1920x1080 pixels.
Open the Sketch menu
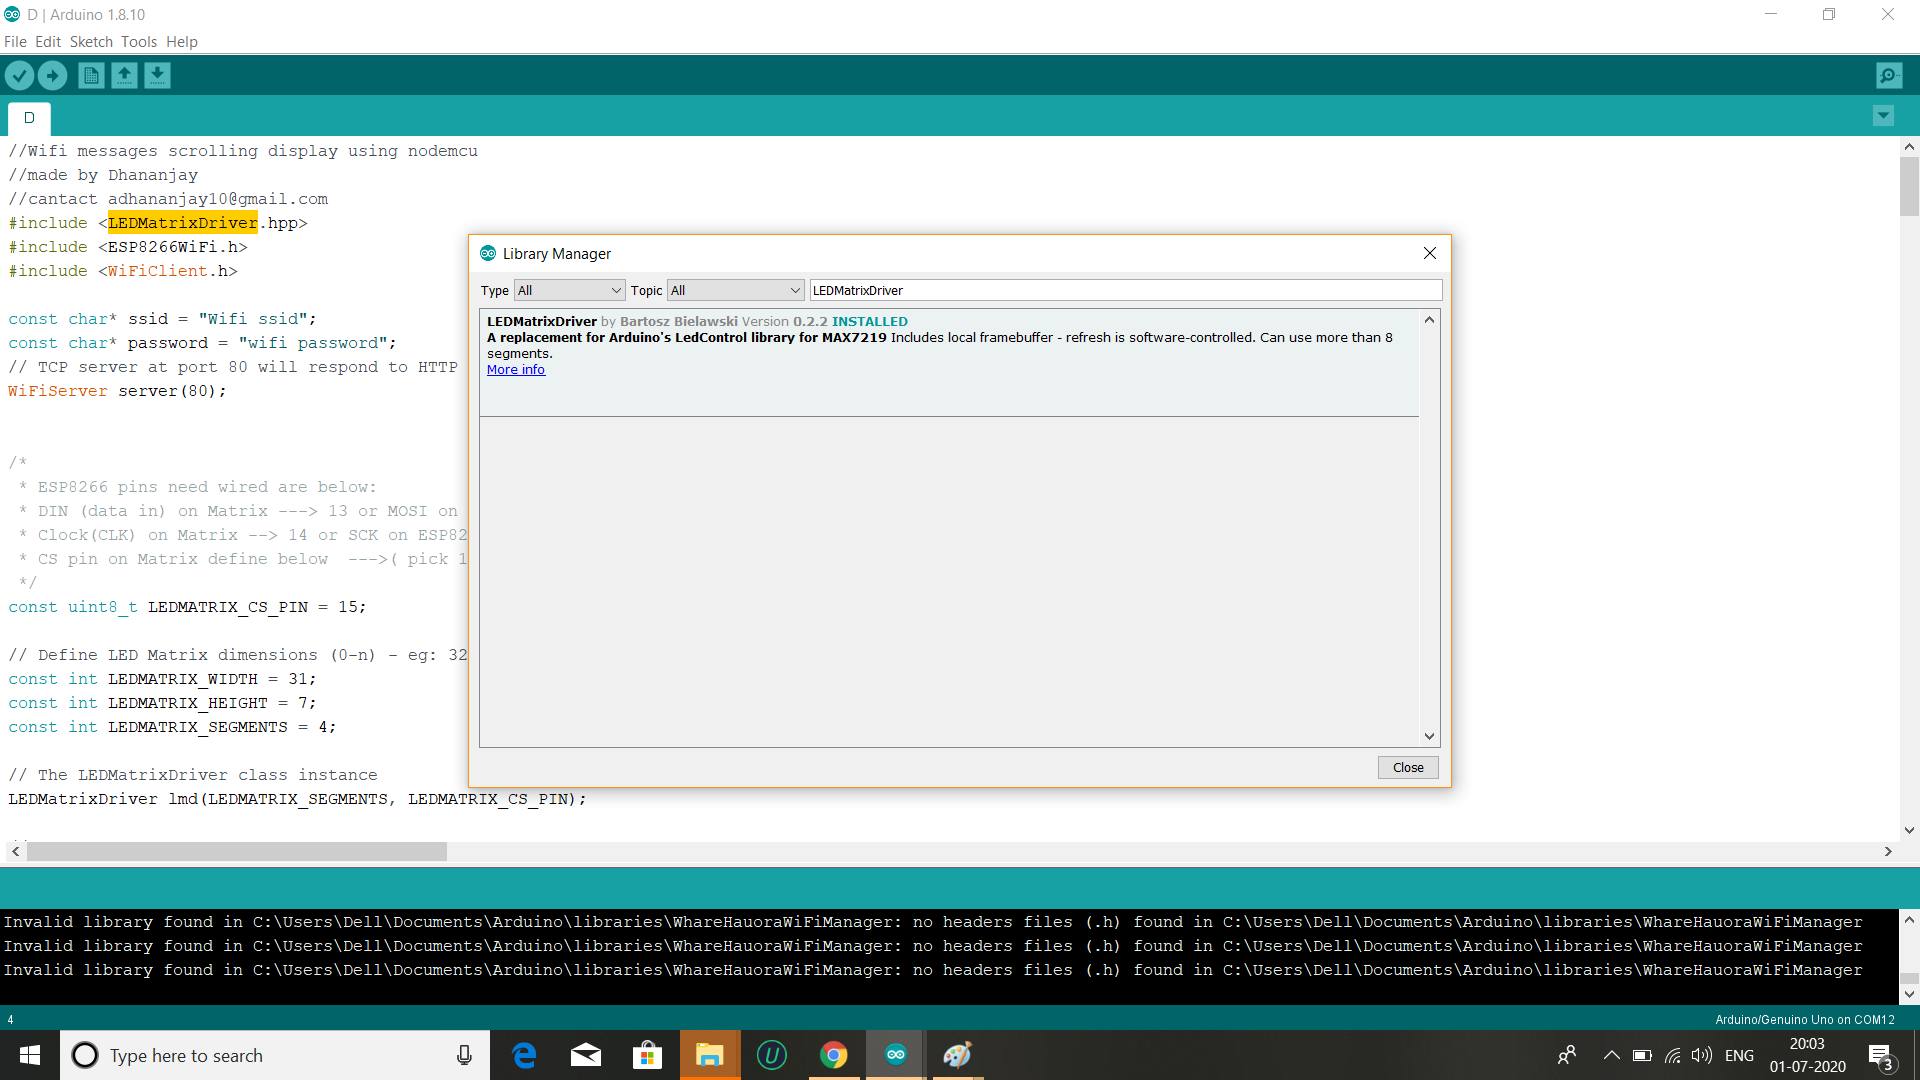(x=91, y=42)
